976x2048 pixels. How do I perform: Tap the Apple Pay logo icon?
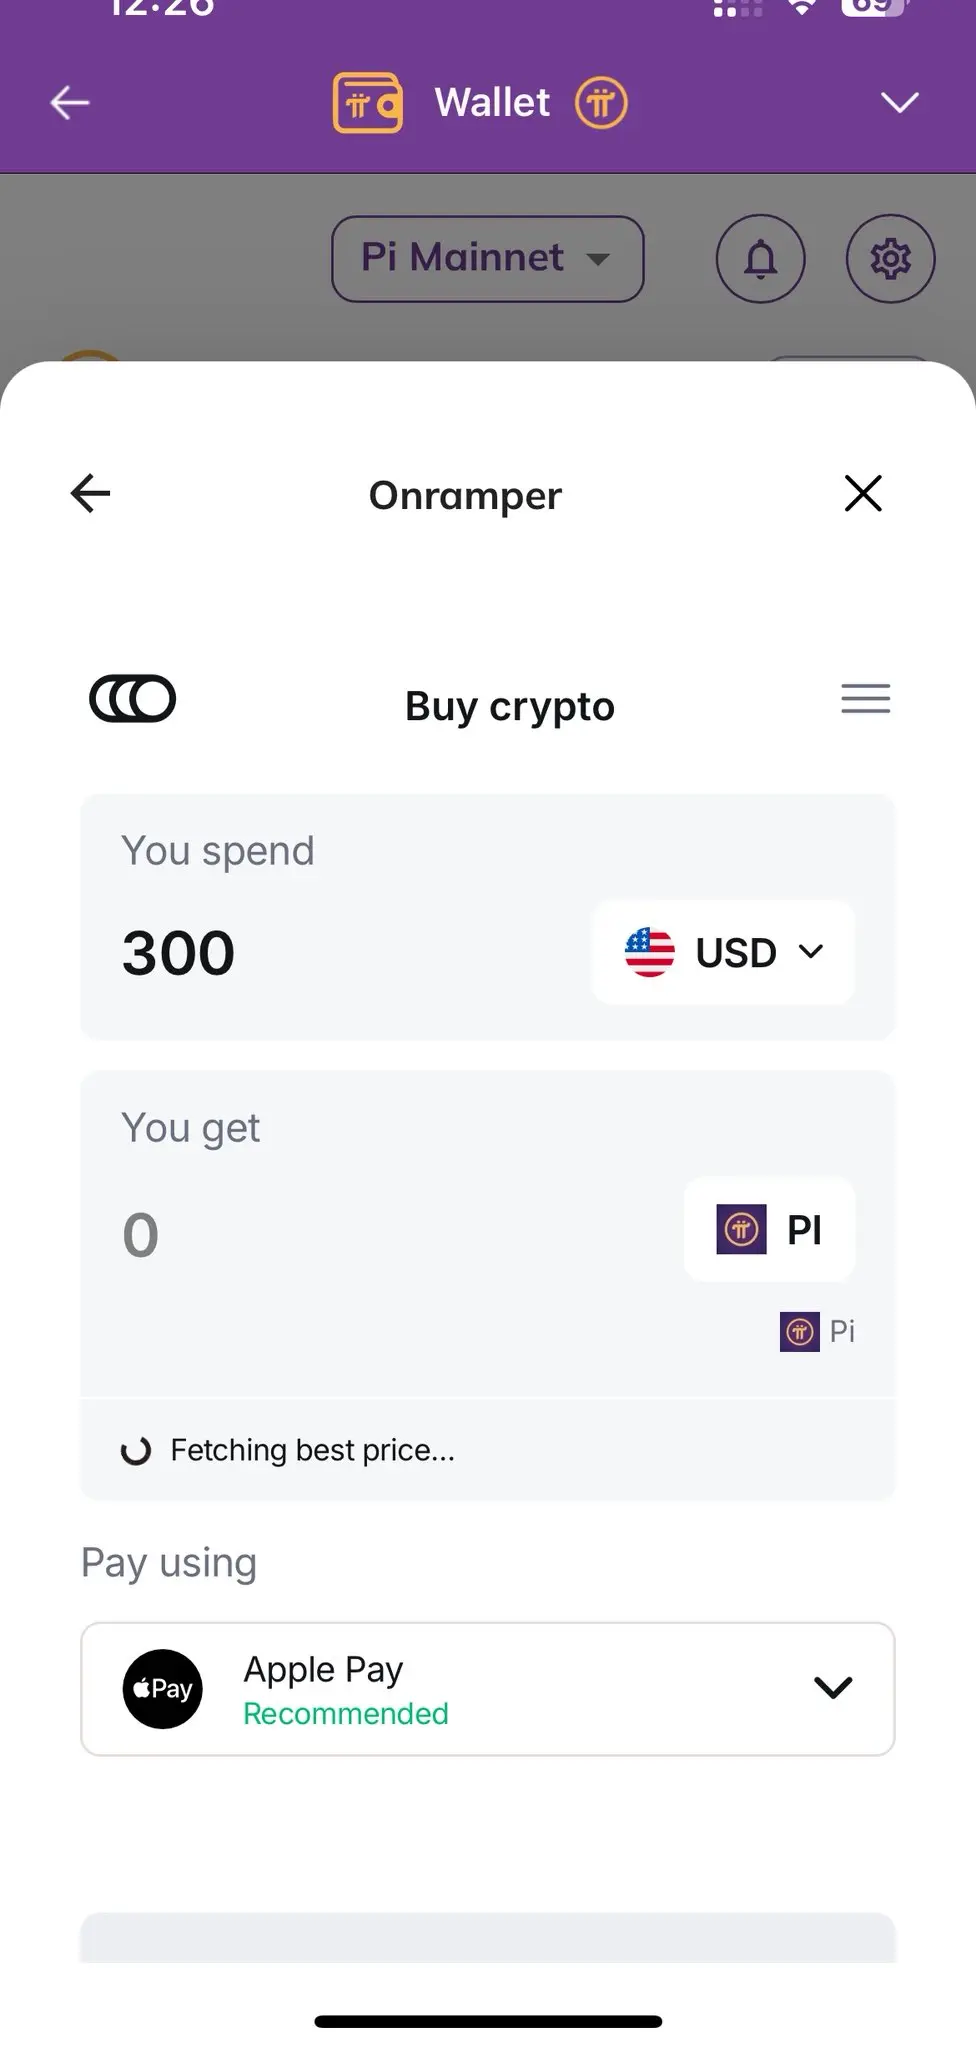[x=163, y=1689]
